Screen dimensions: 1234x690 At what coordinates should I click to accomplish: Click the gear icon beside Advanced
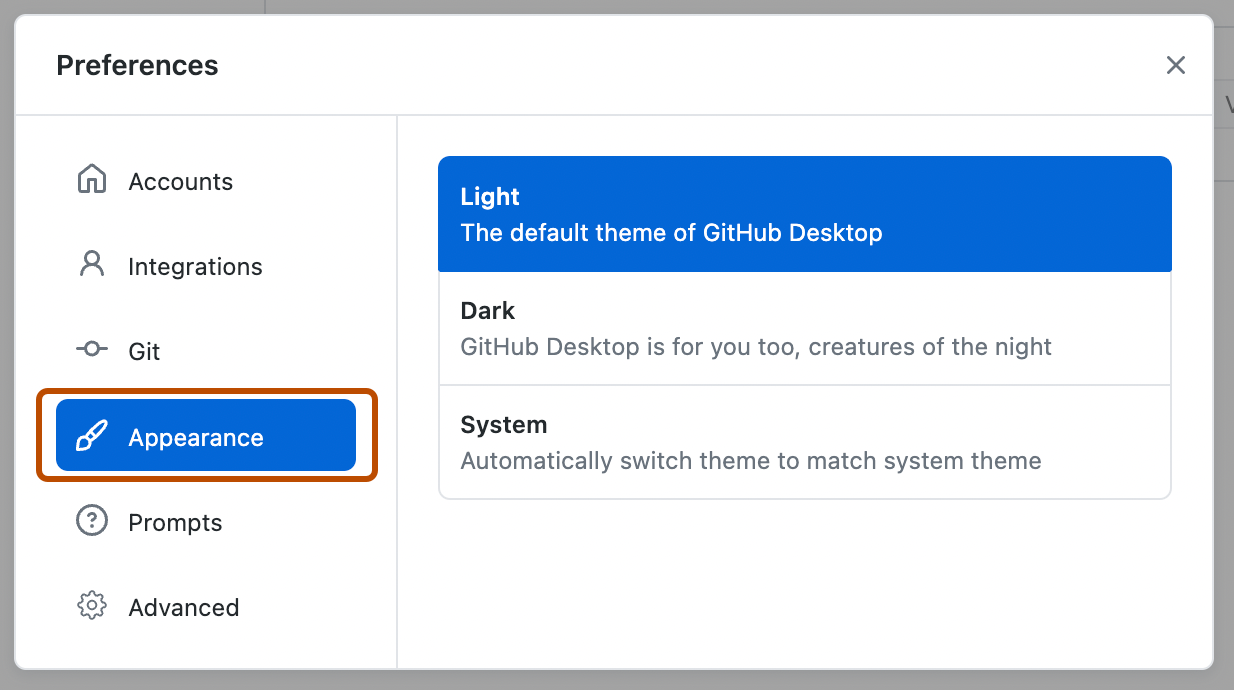click(92, 606)
